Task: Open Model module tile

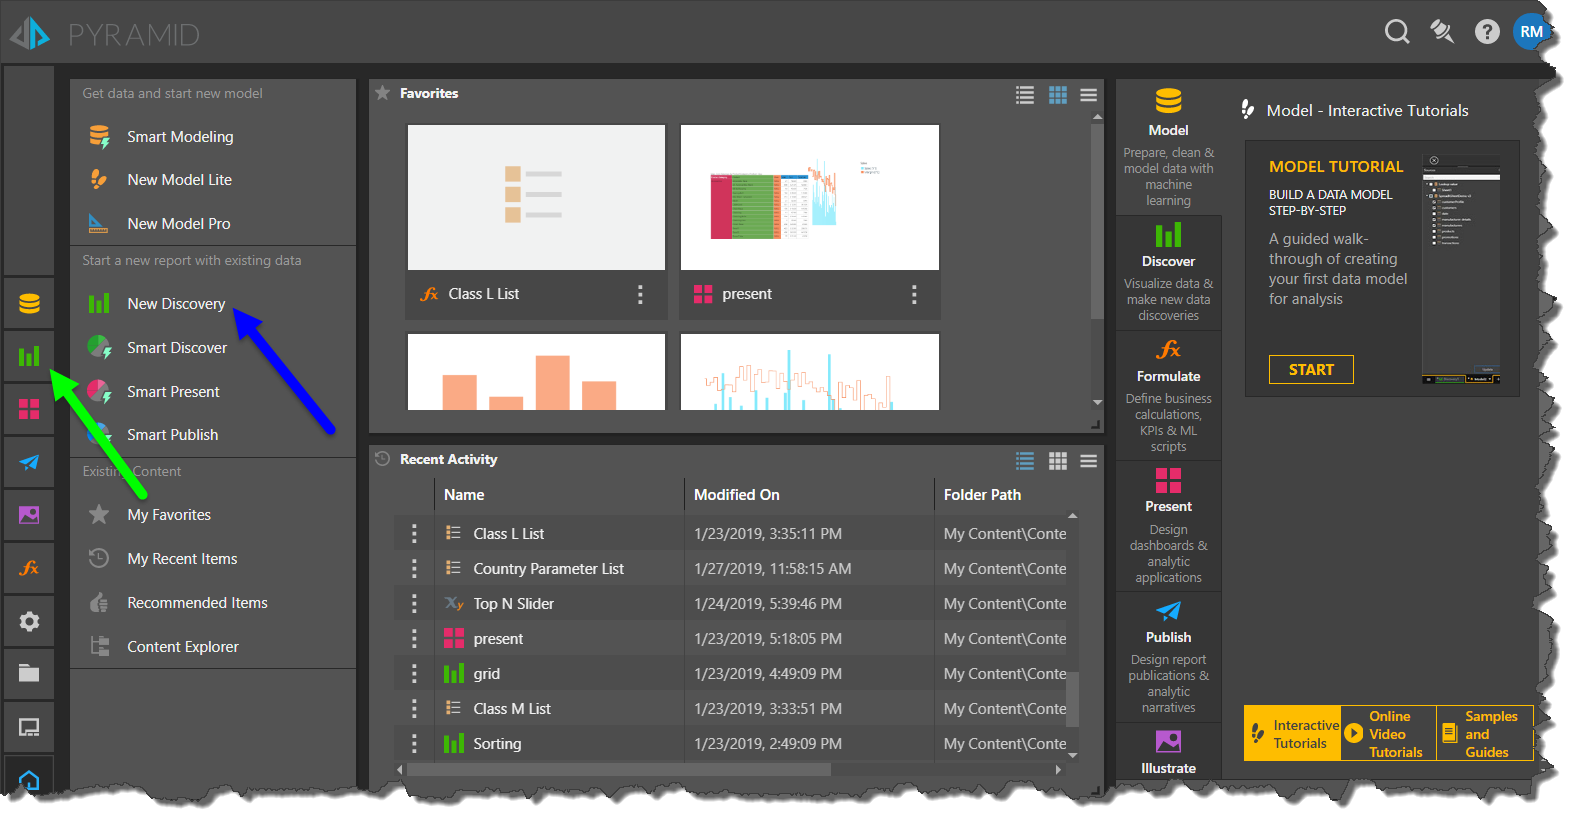Action: pos(1168,147)
